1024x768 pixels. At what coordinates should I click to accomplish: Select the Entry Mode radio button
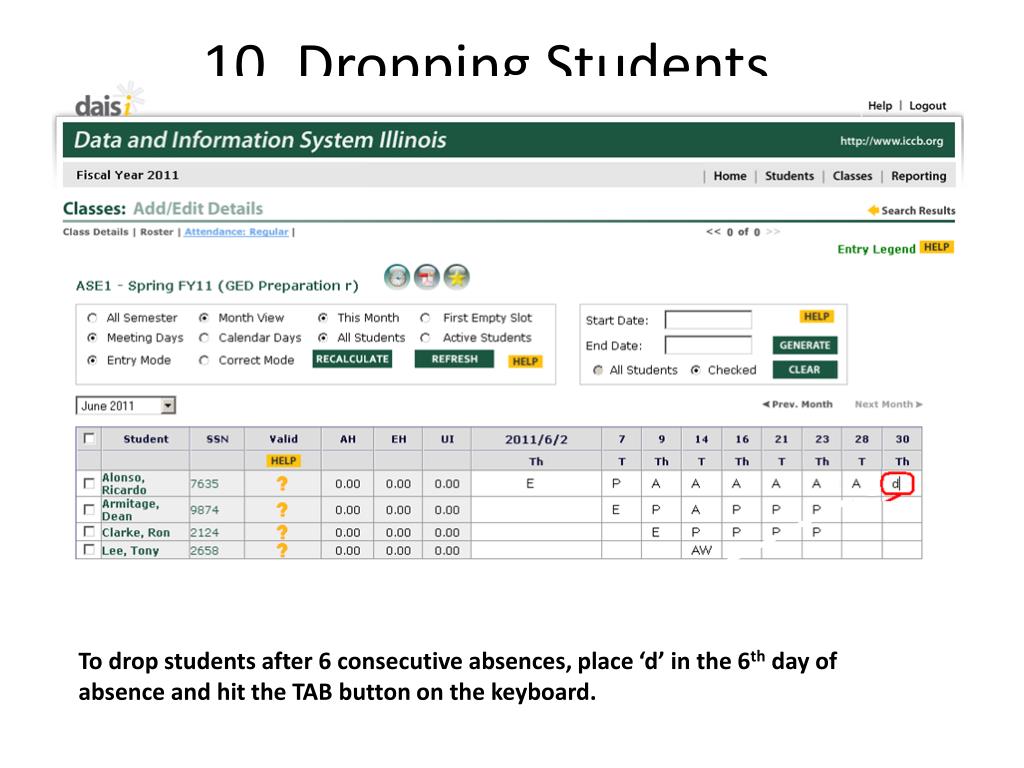92,360
